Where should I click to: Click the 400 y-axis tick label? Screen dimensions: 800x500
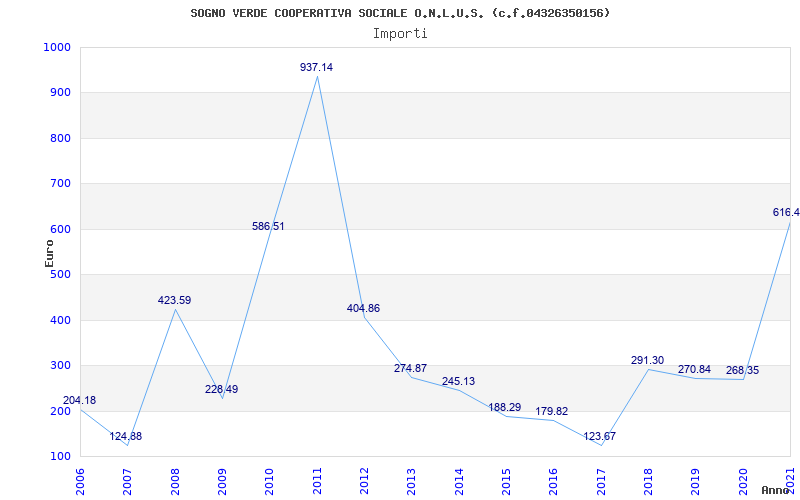point(60,320)
